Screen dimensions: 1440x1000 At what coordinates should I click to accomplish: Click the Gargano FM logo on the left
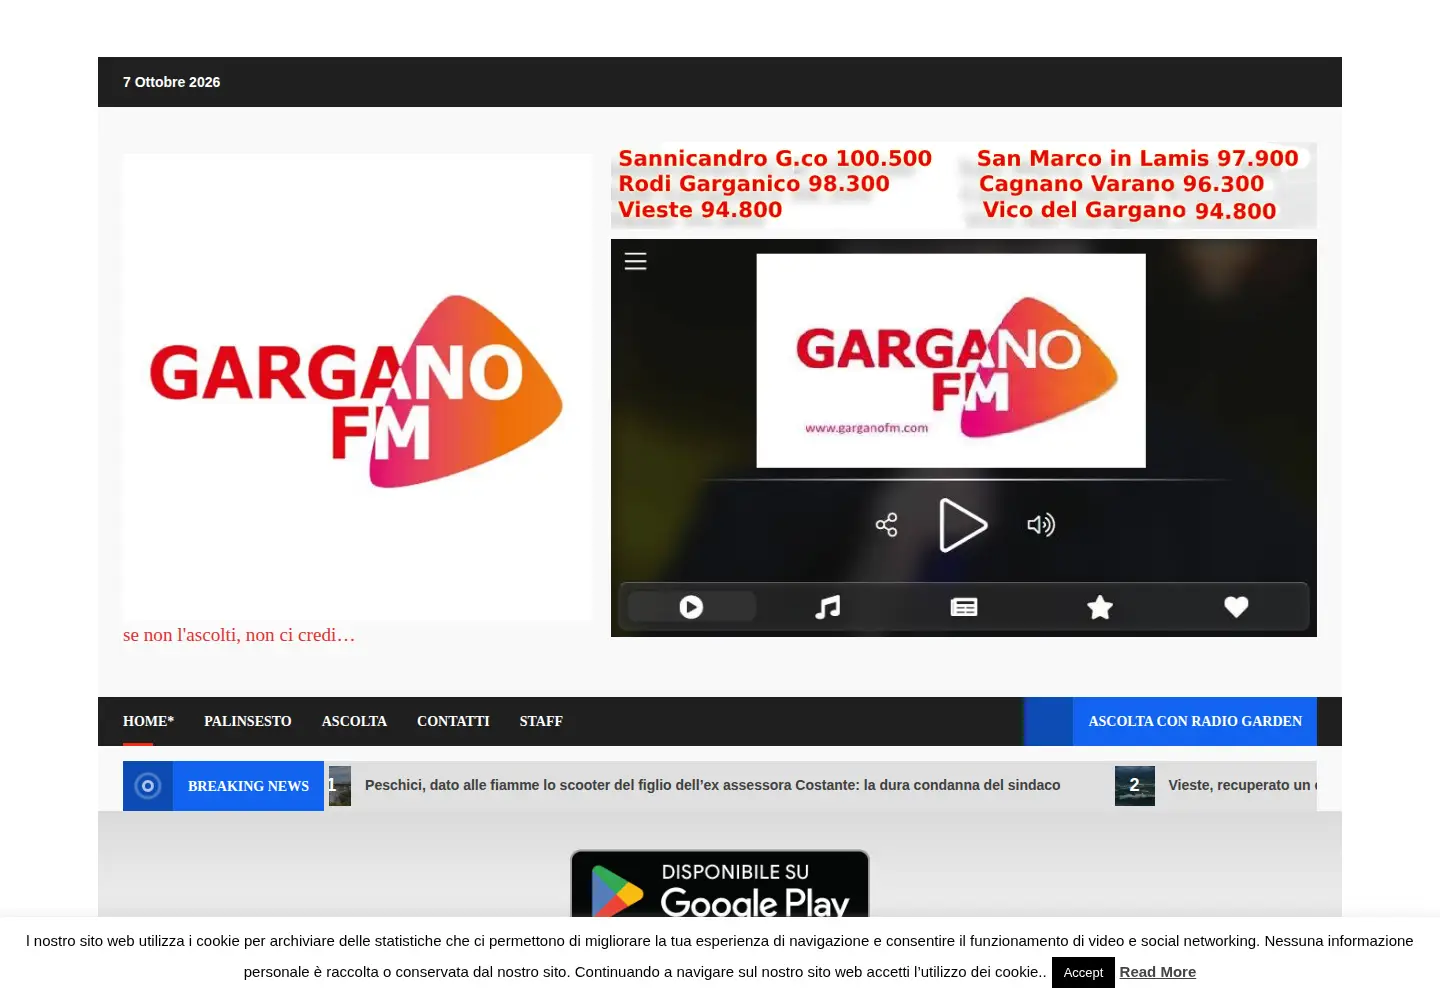pos(357,387)
